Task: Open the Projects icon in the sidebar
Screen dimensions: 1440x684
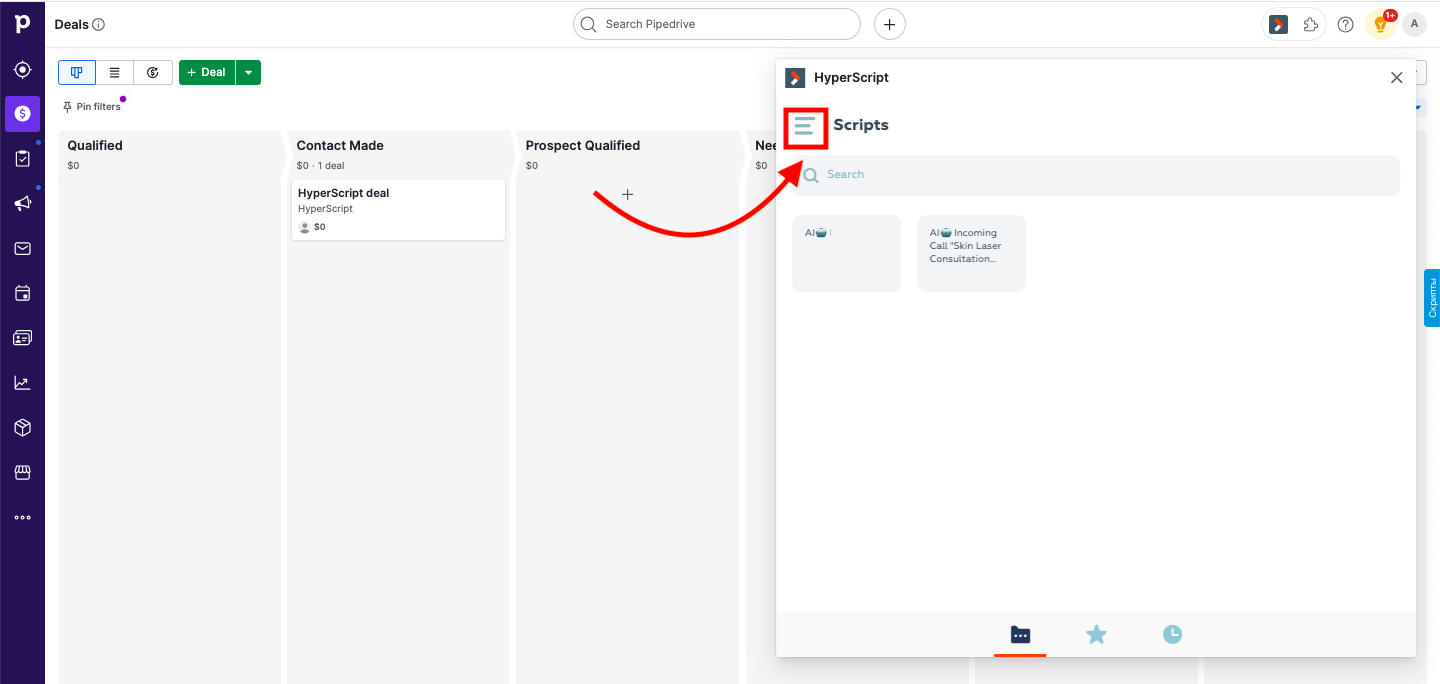Action: [22, 159]
